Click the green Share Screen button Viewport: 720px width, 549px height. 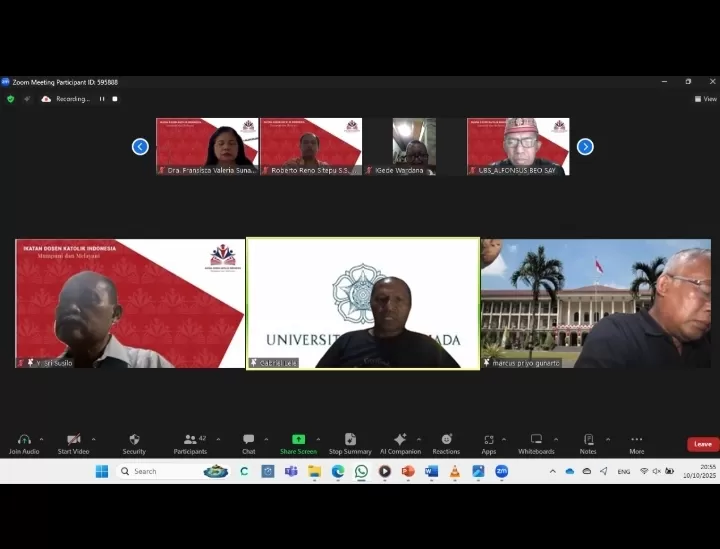(x=298, y=440)
